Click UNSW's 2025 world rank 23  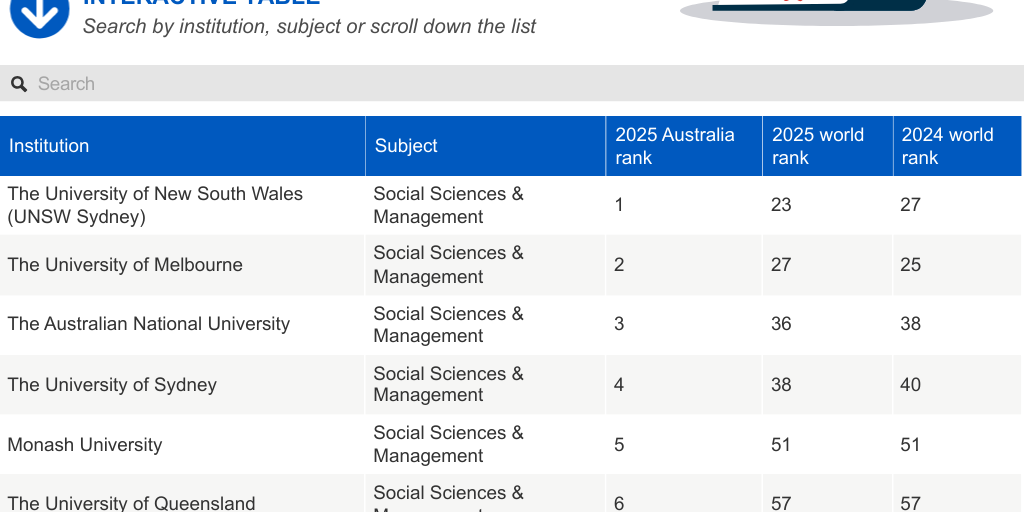click(x=781, y=205)
